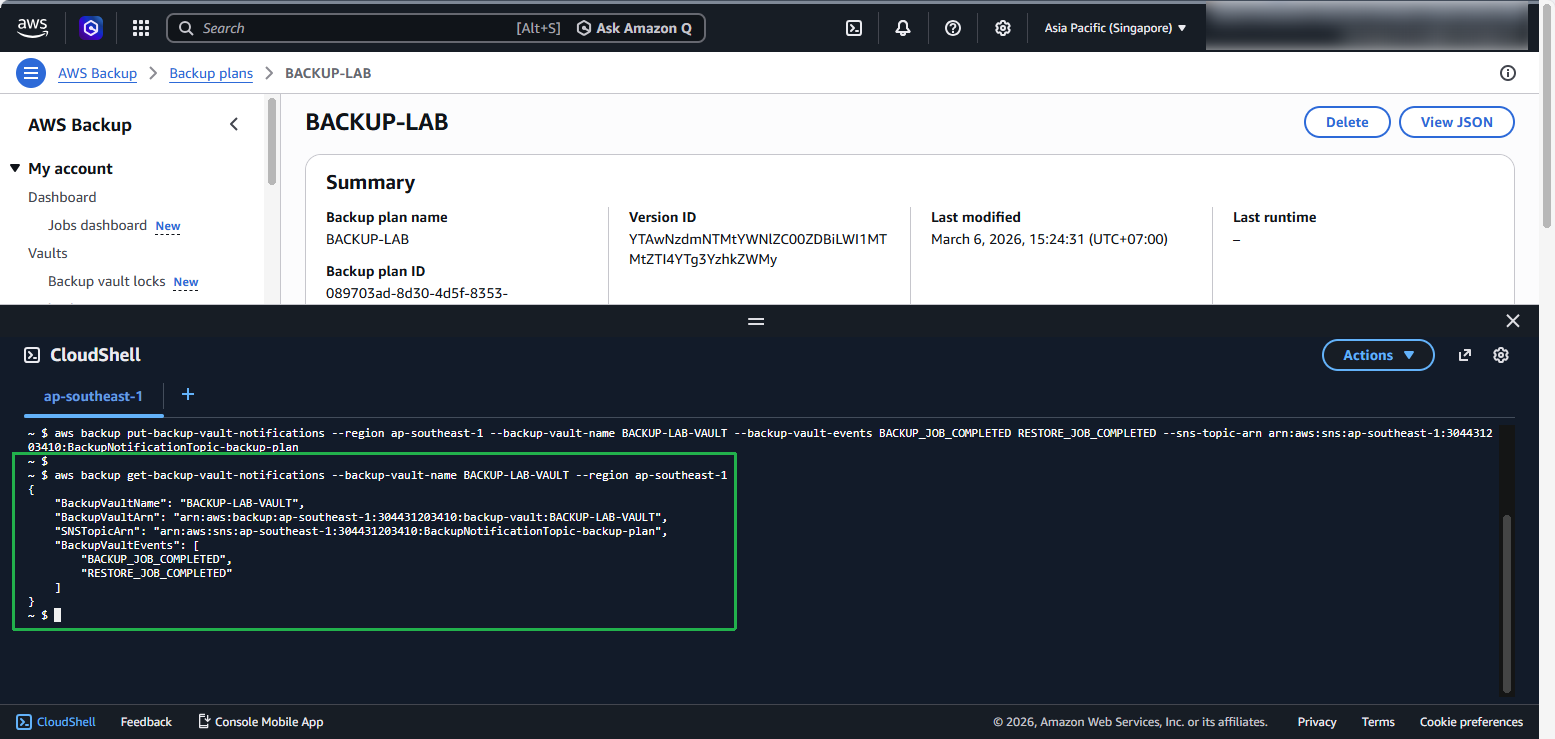This screenshot has width=1555, height=739.
Task: Open Privacy link in footer
Action: [x=1317, y=721]
